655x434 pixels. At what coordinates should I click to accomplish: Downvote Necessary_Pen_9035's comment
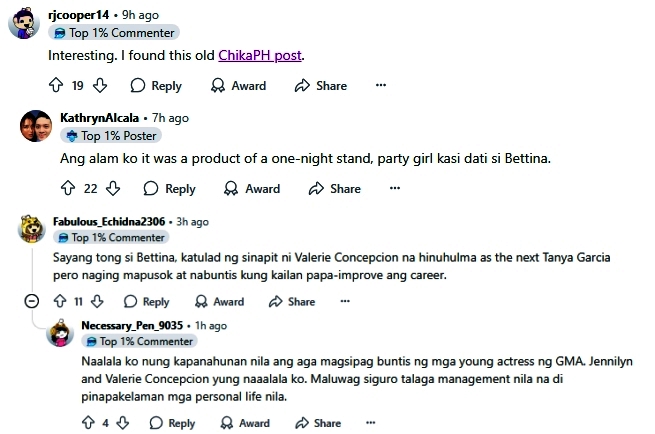[124, 423]
